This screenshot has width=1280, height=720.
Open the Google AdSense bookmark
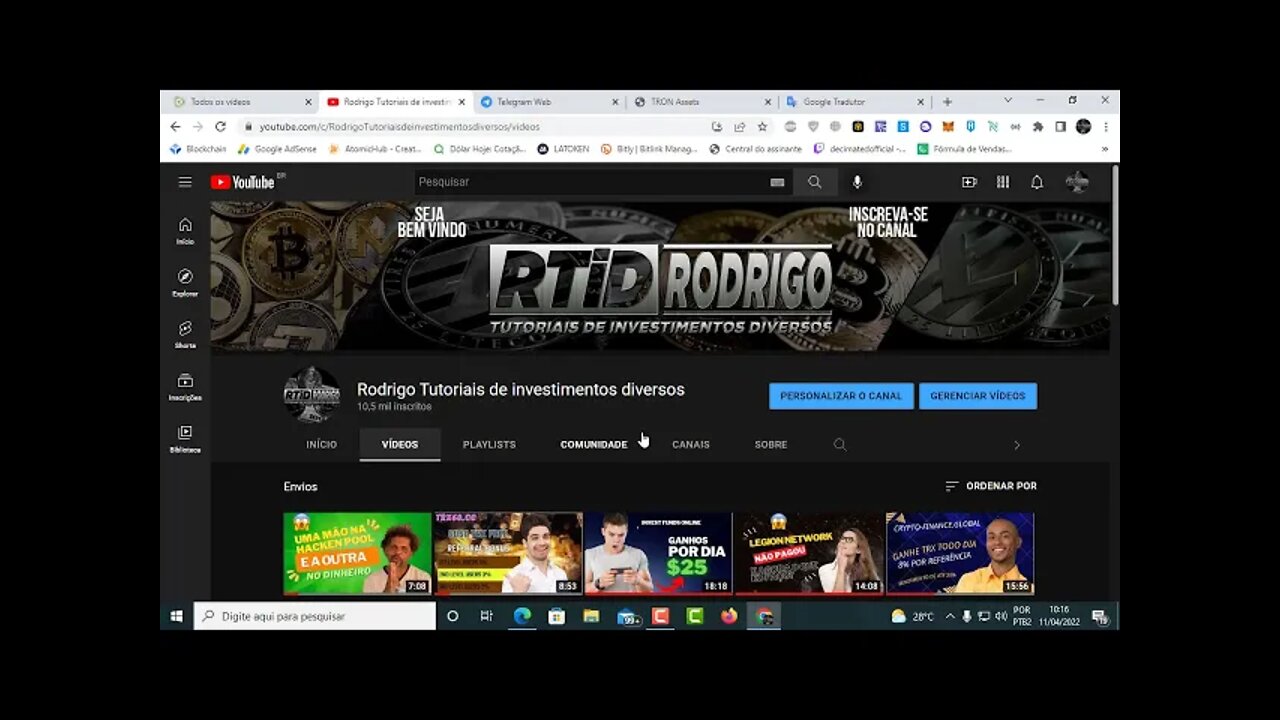(x=277, y=149)
